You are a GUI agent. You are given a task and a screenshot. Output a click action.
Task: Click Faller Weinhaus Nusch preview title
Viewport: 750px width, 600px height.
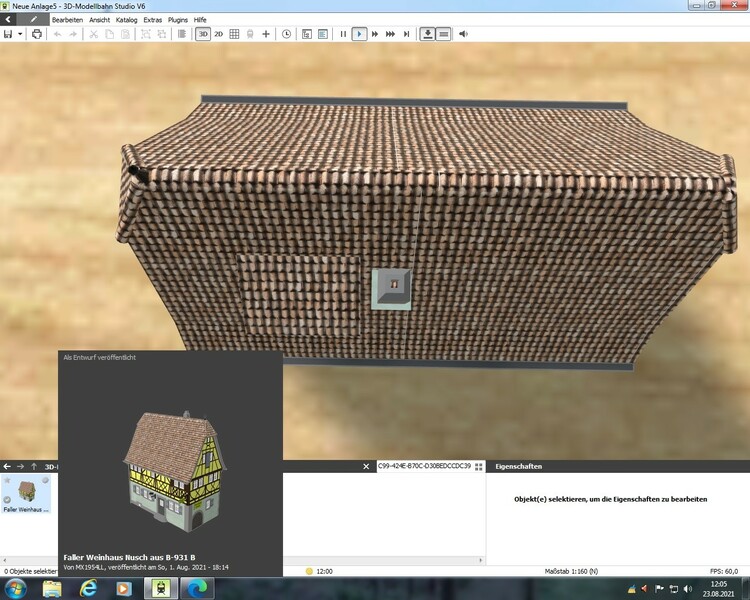129,557
